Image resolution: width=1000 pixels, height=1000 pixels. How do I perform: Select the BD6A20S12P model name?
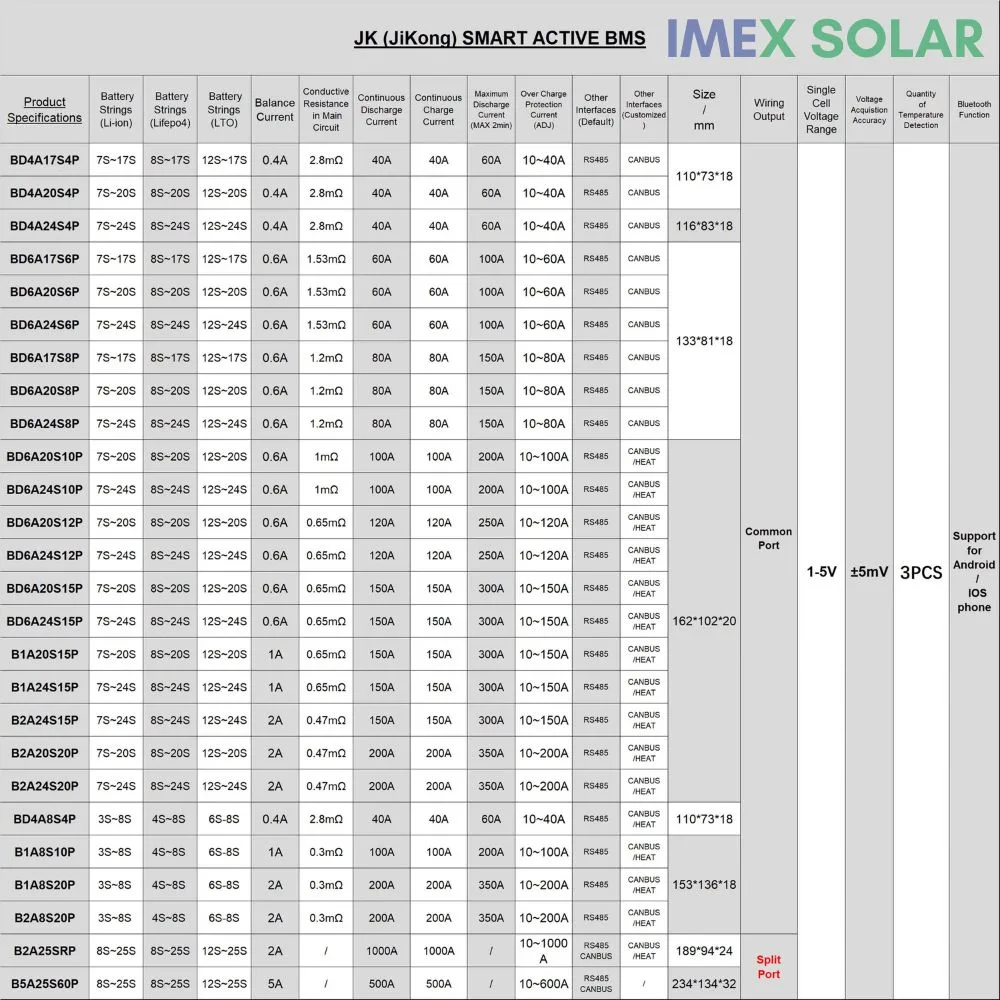point(45,523)
